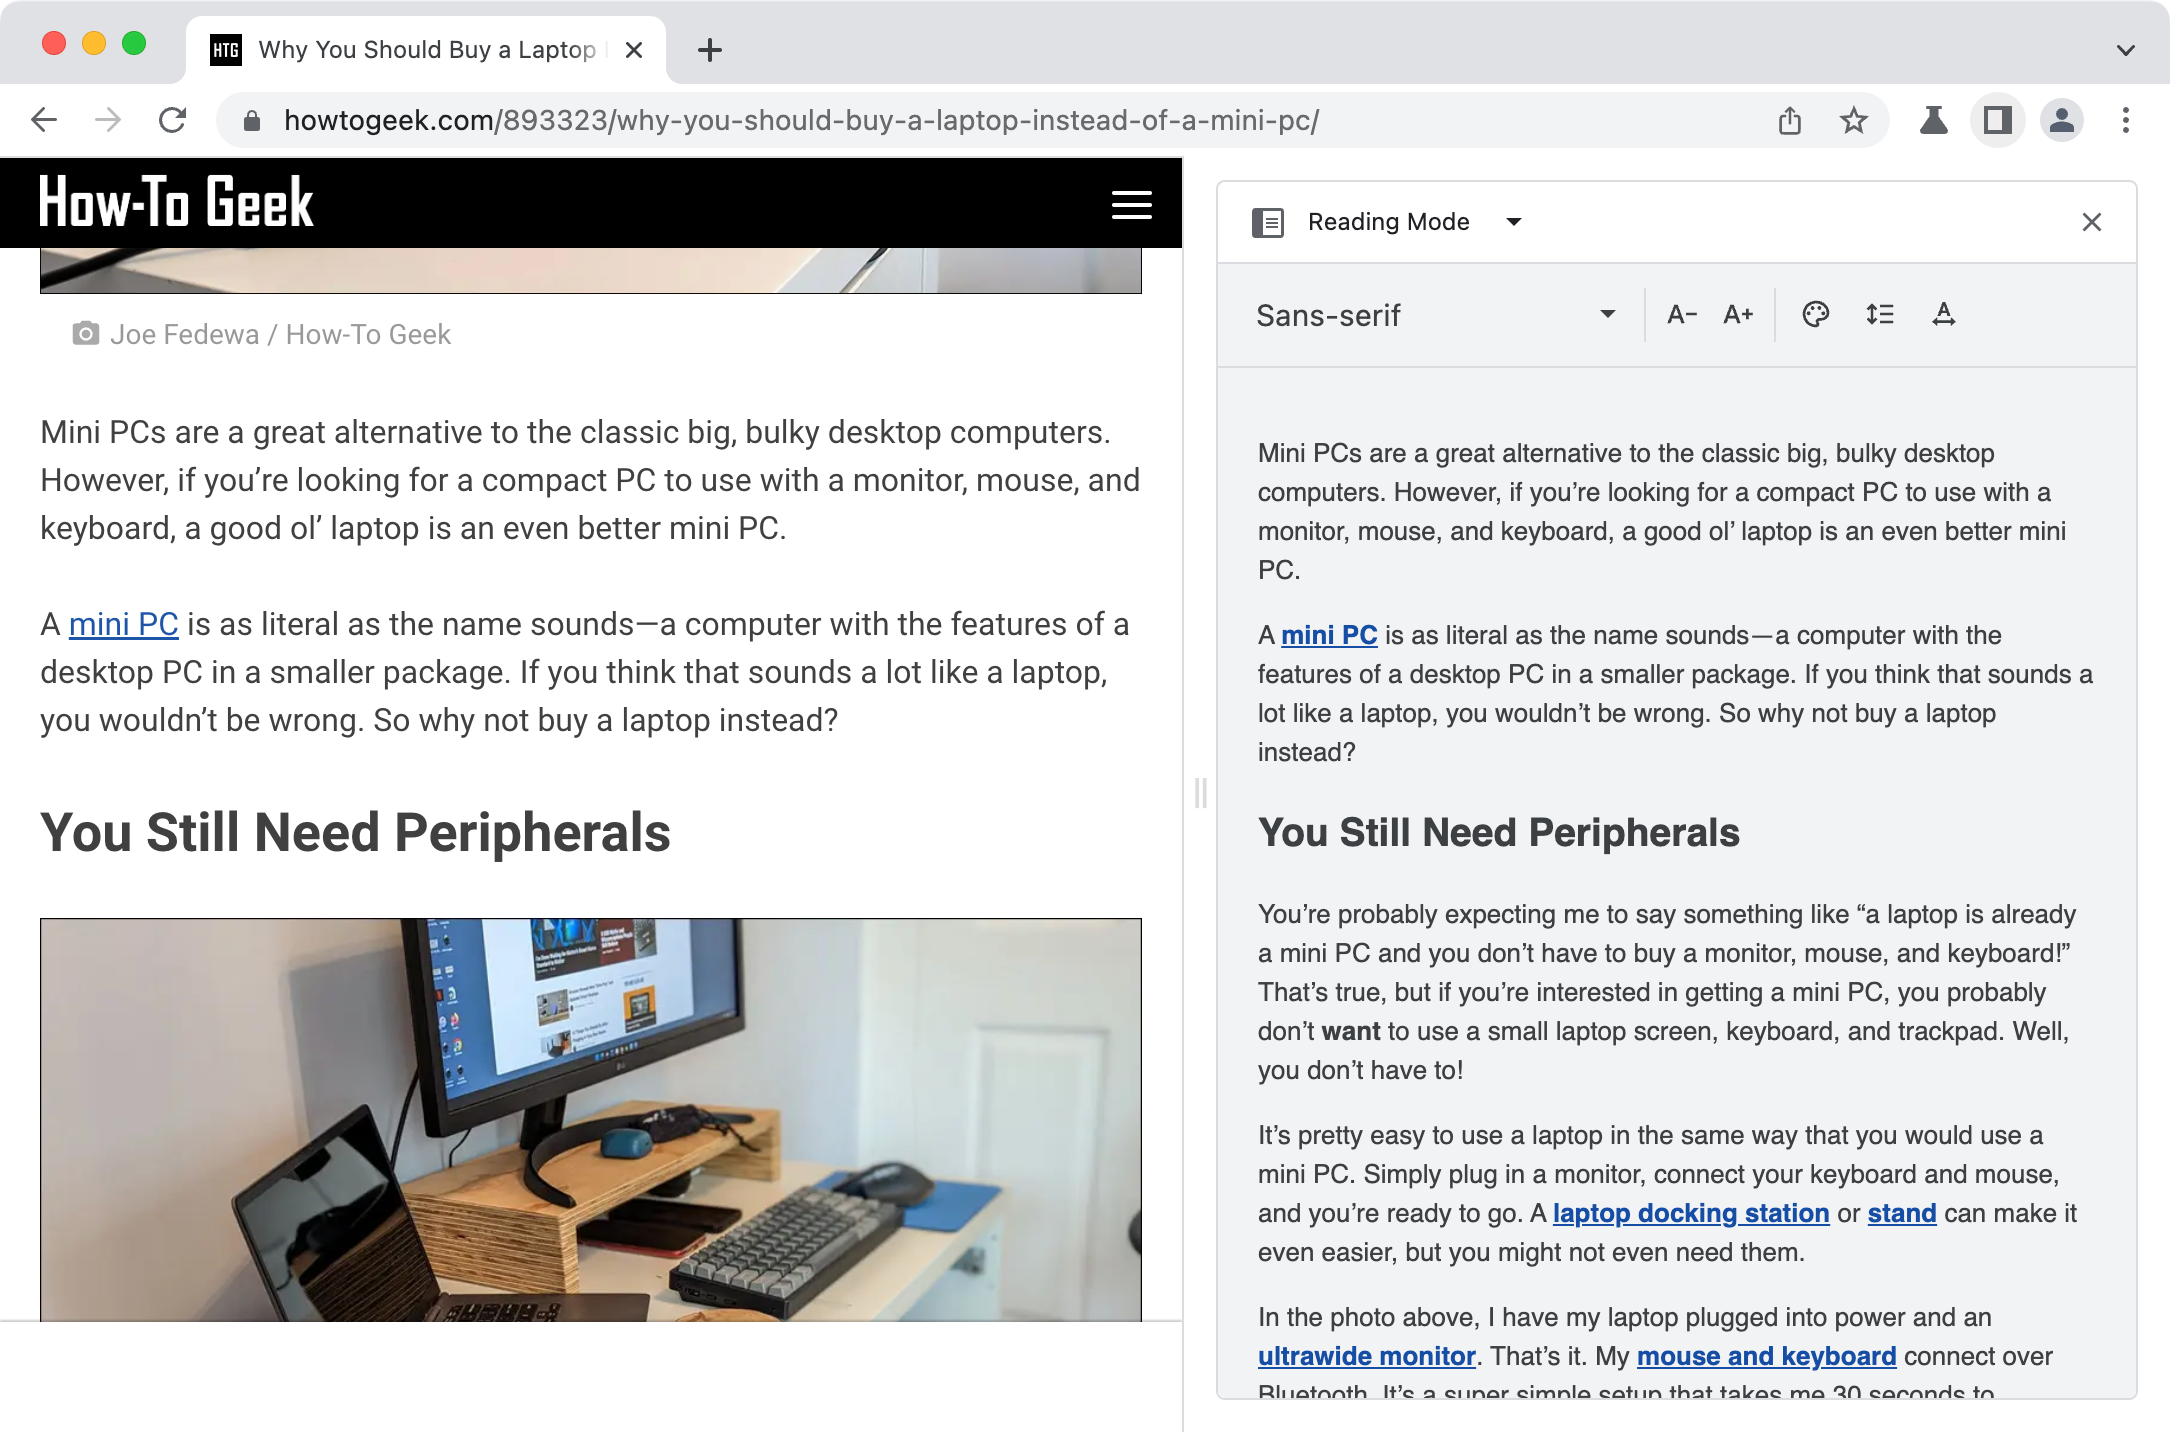The width and height of the screenshot is (2170, 1432).
Task: Bookmark the page using the star icon
Action: tap(1854, 120)
